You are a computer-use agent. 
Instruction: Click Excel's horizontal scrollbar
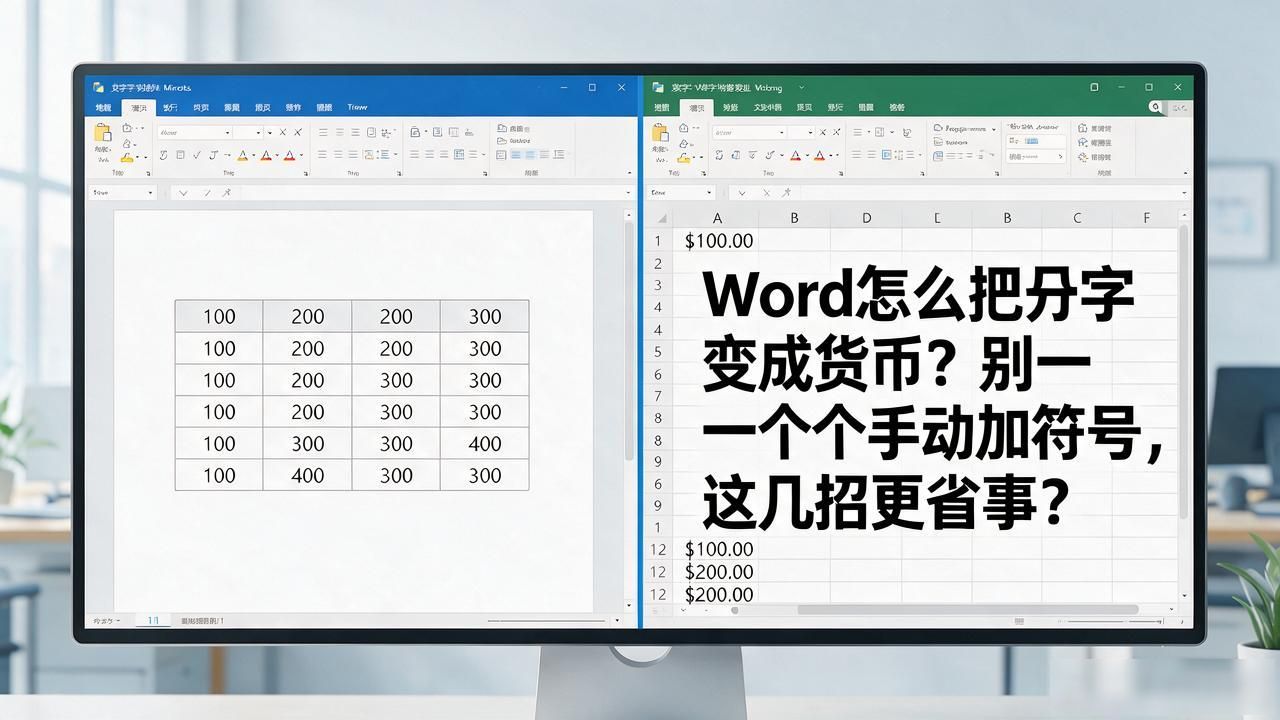[967, 610]
